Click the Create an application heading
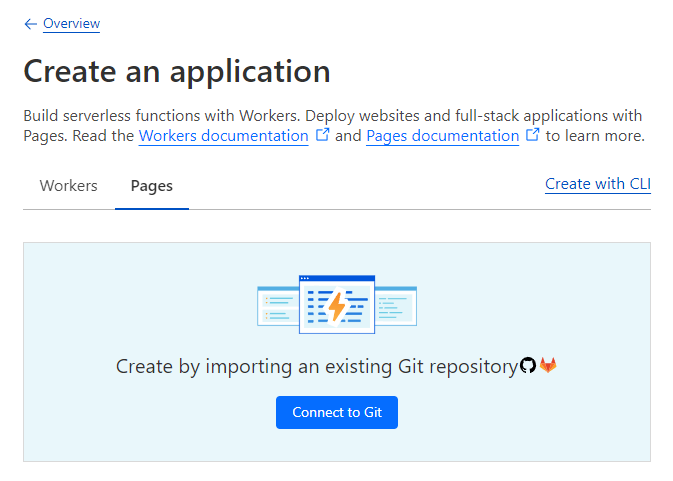 point(177,71)
